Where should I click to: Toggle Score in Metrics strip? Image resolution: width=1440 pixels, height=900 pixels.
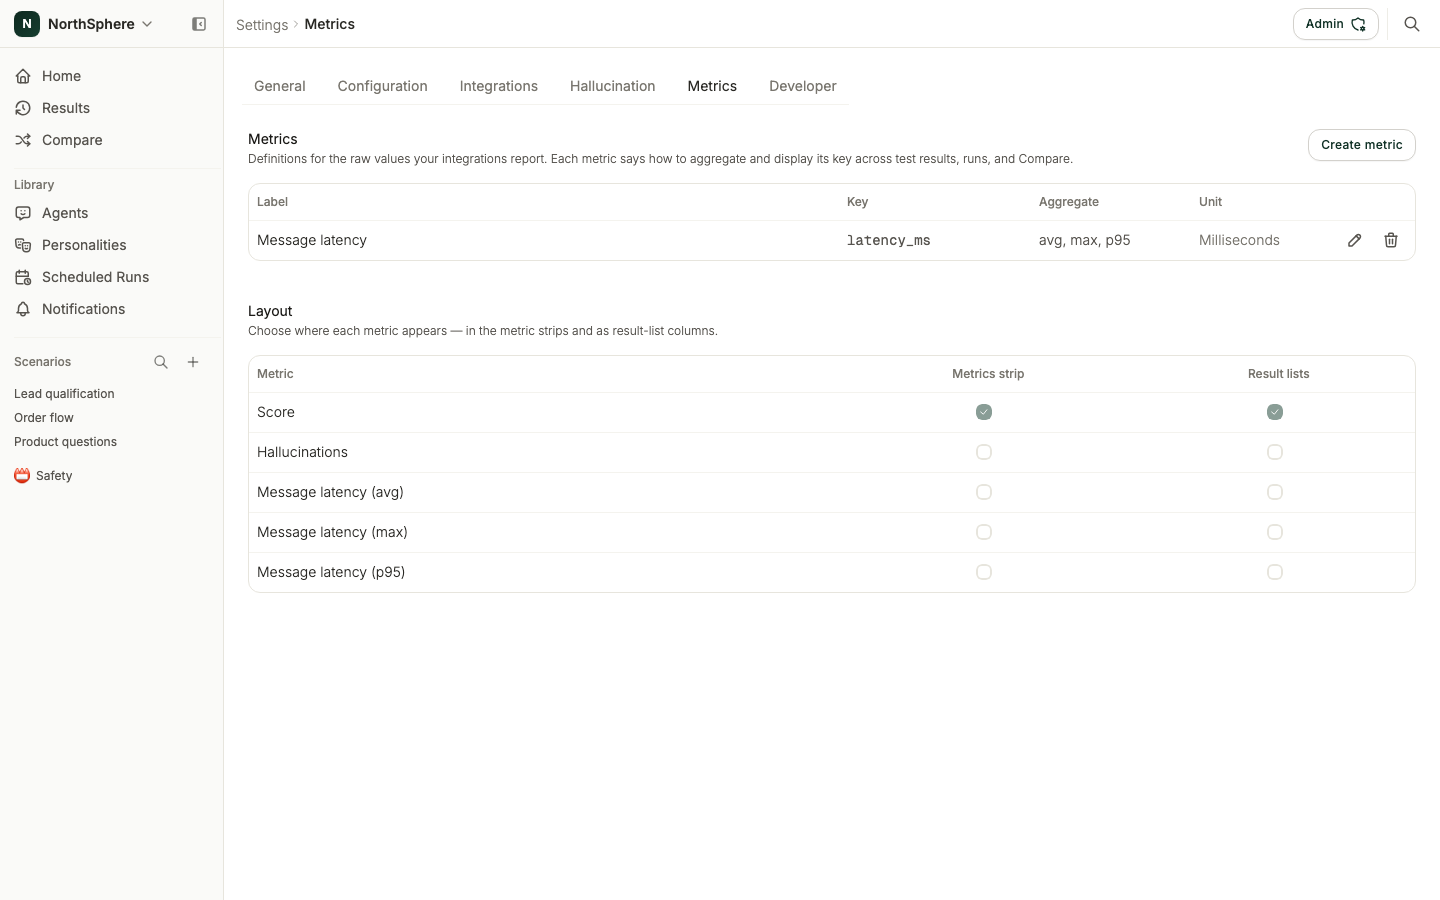pyautogui.click(x=984, y=412)
